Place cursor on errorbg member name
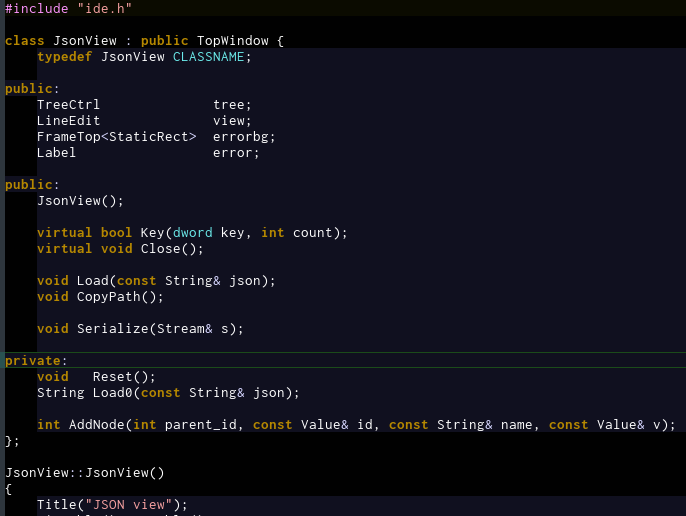 (244, 137)
